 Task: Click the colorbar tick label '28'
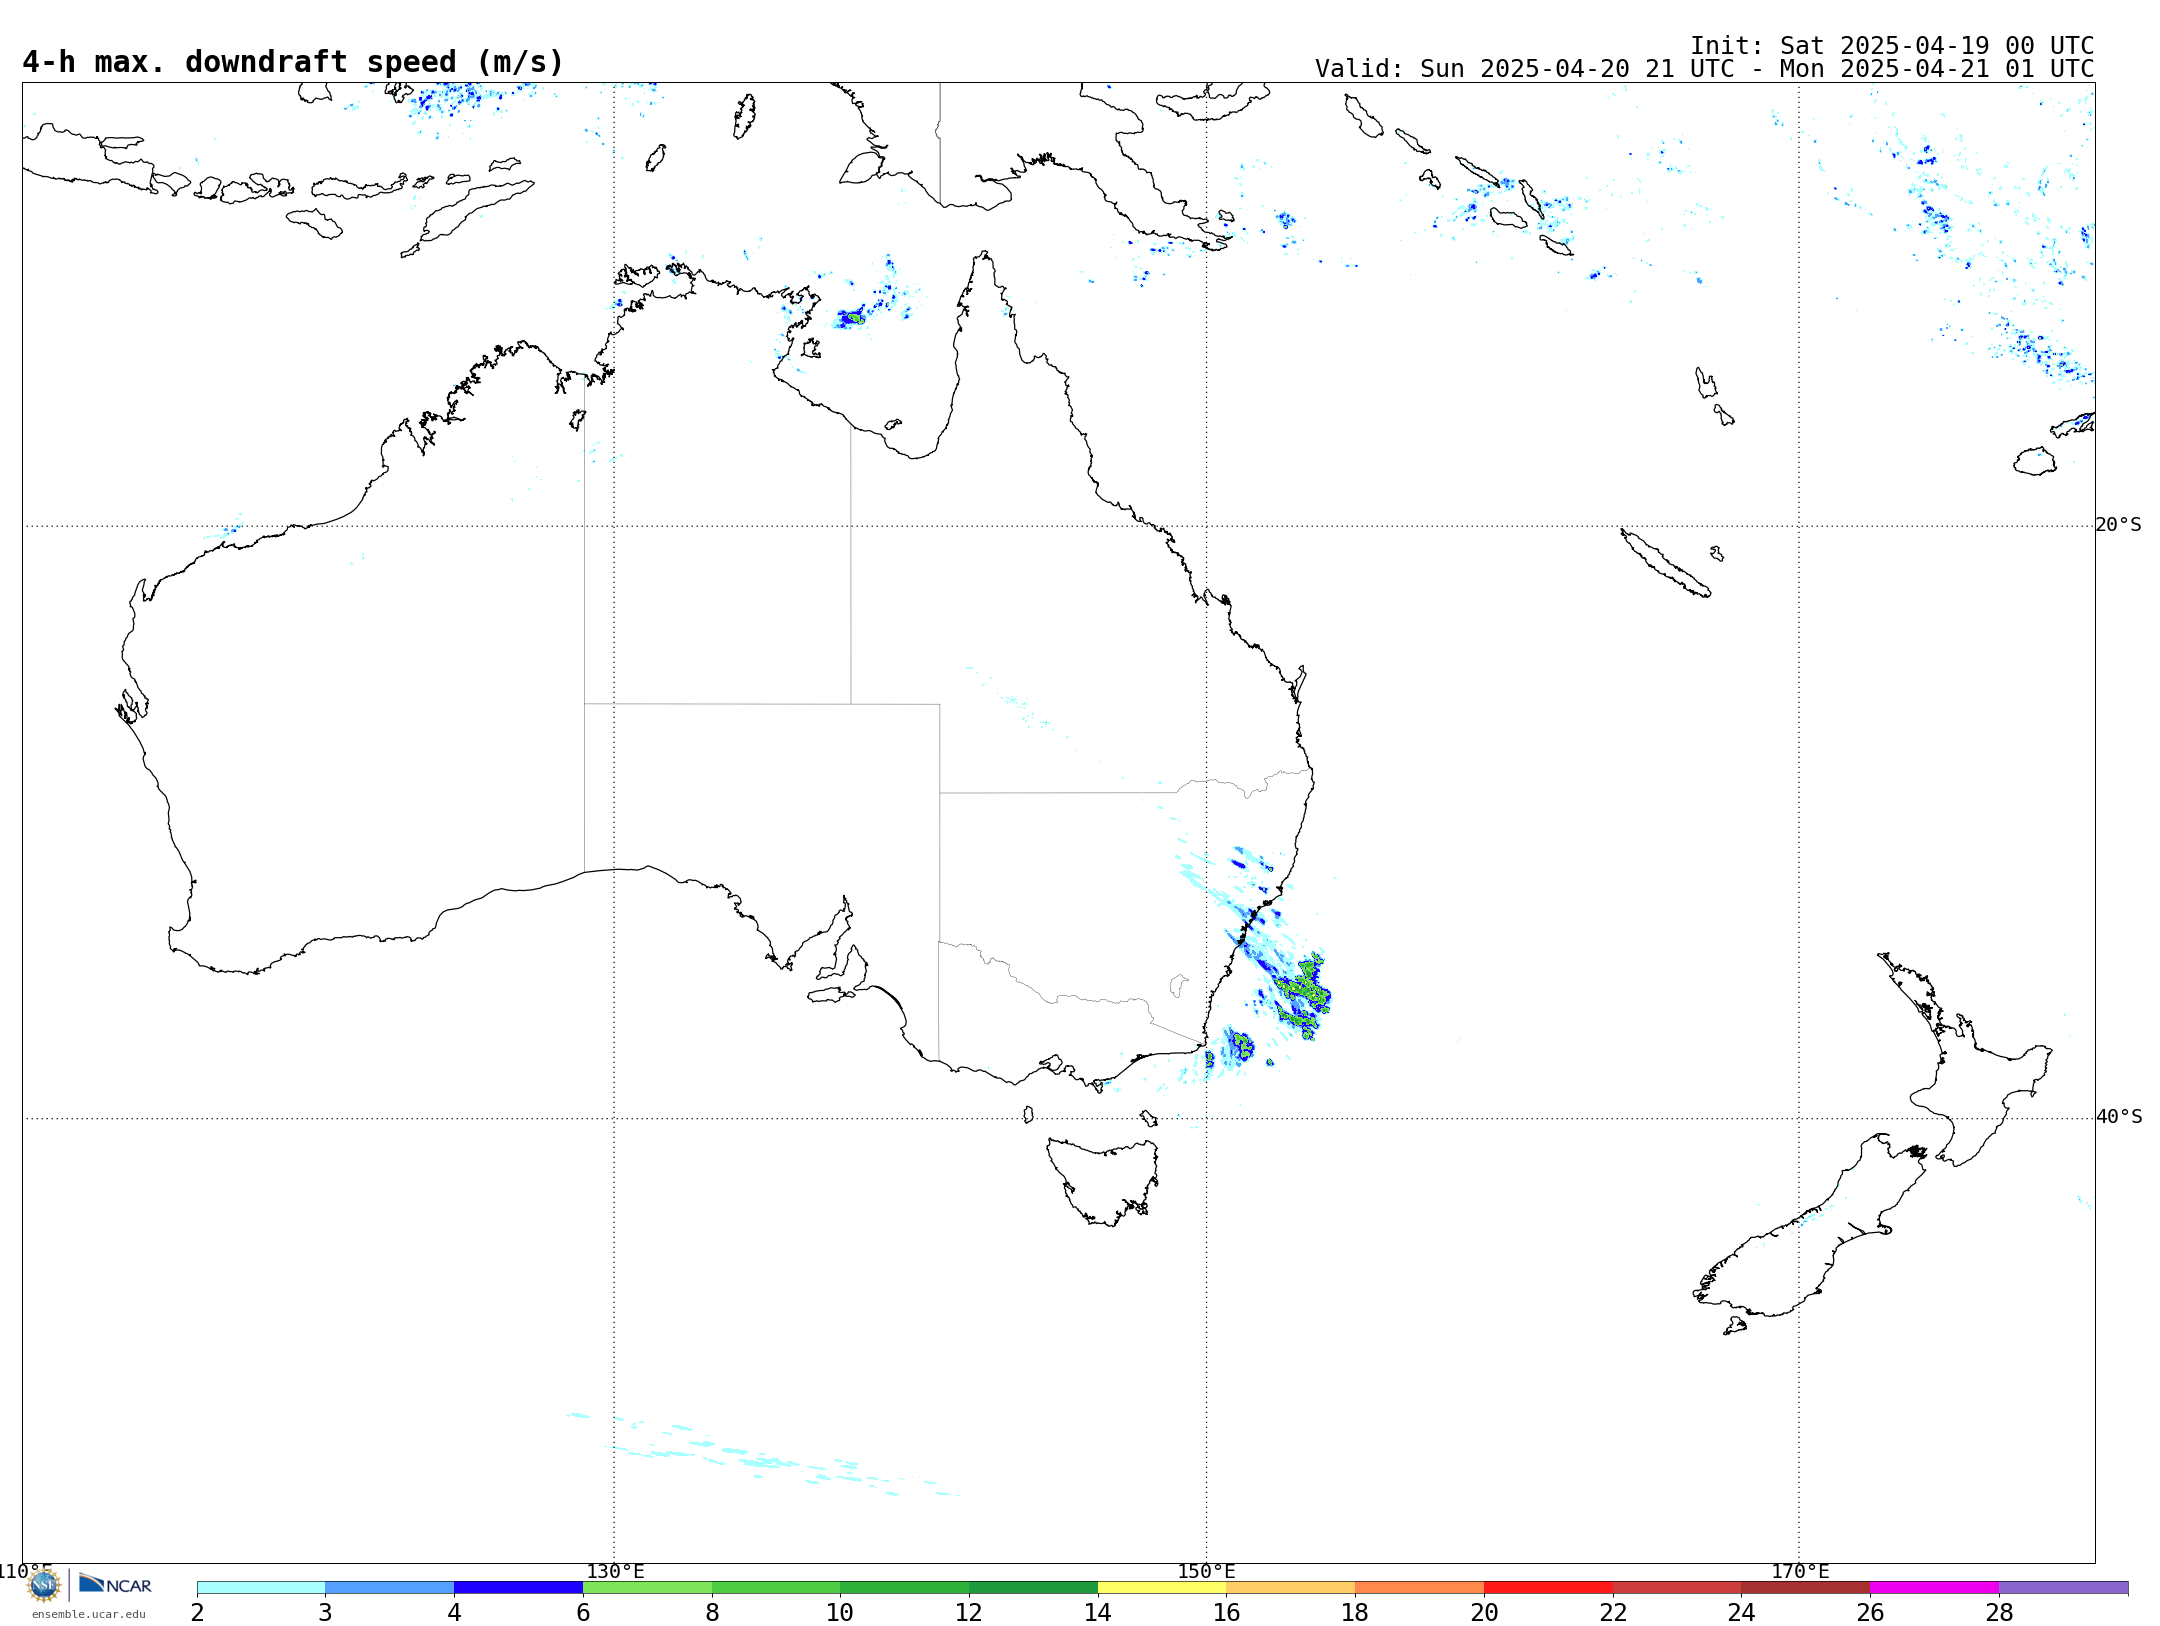pos(1999,1613)
